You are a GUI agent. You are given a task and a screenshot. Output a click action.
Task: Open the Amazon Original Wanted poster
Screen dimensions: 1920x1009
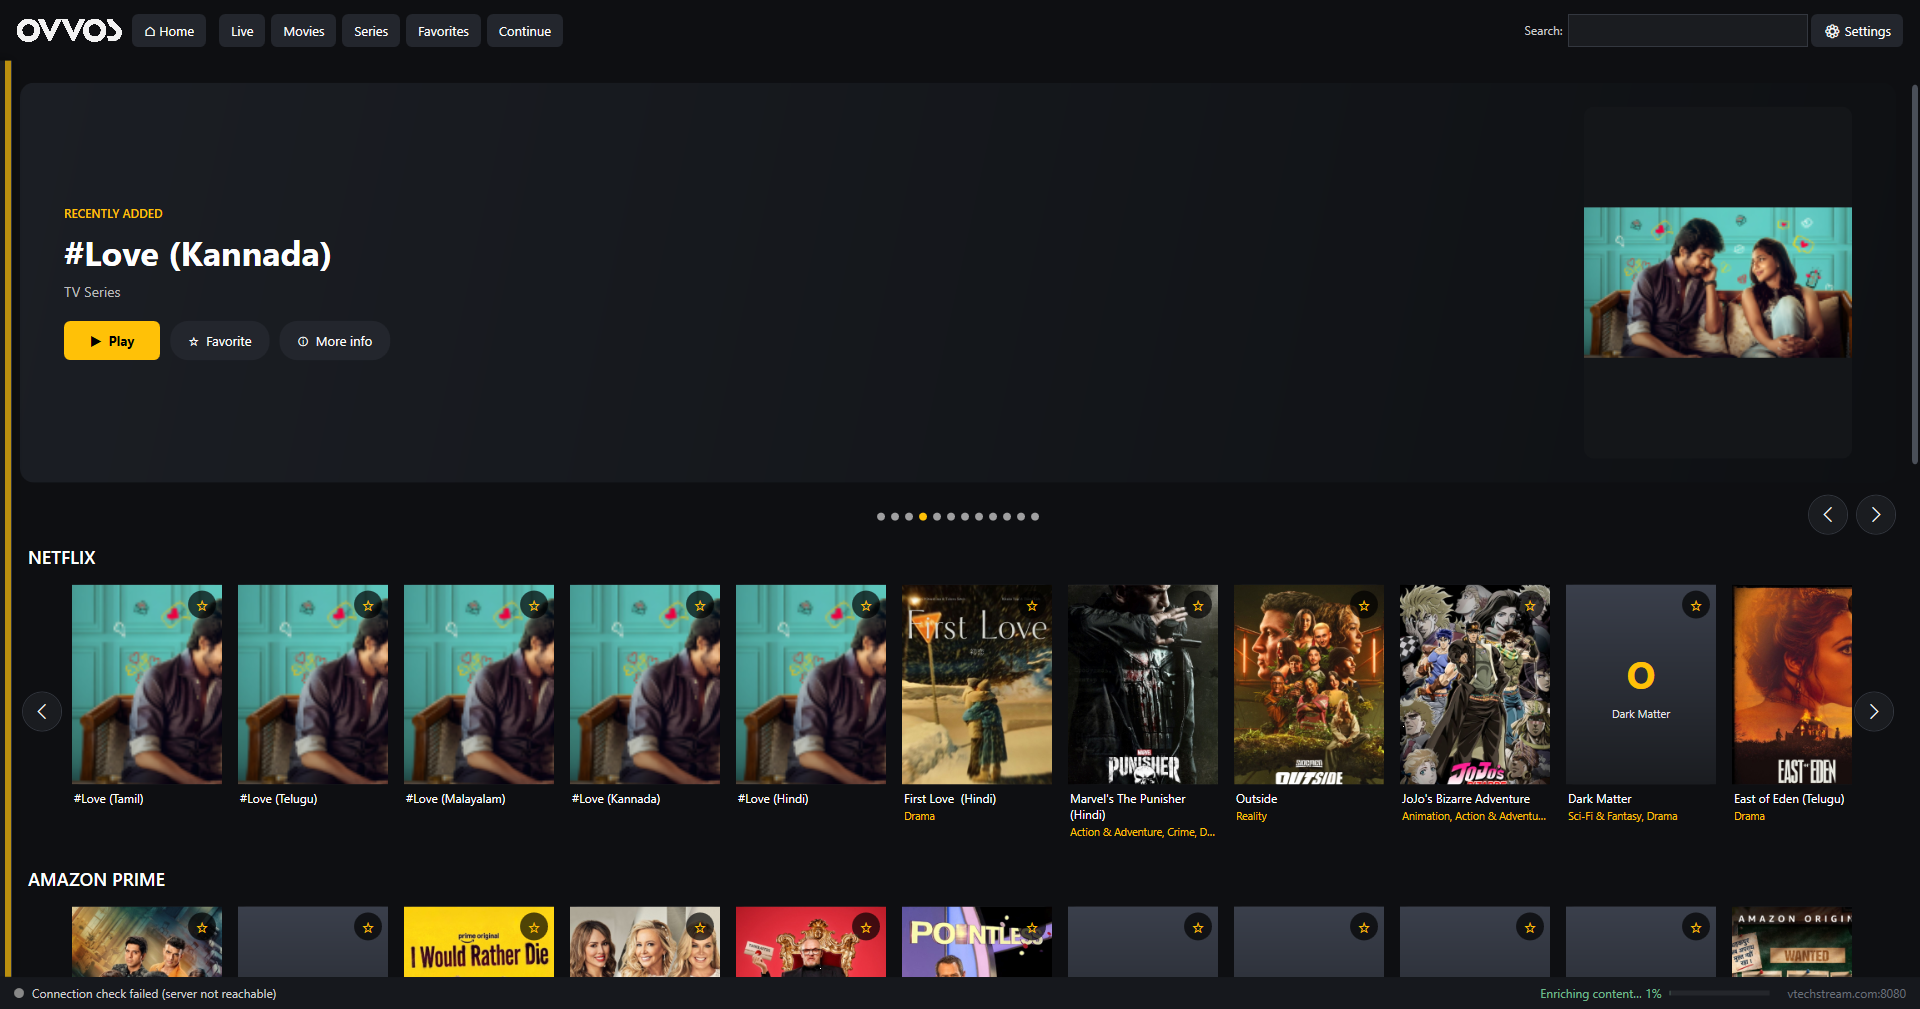coord(1792,942)
